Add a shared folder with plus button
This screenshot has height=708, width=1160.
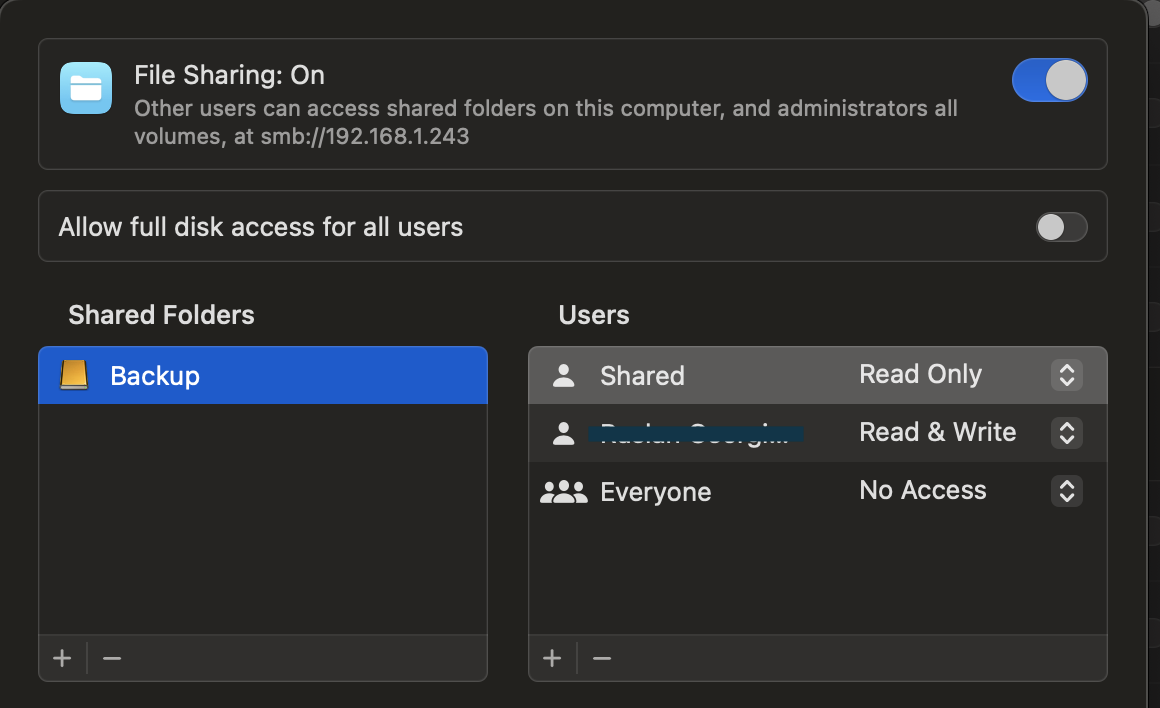(x=62, y=658)
